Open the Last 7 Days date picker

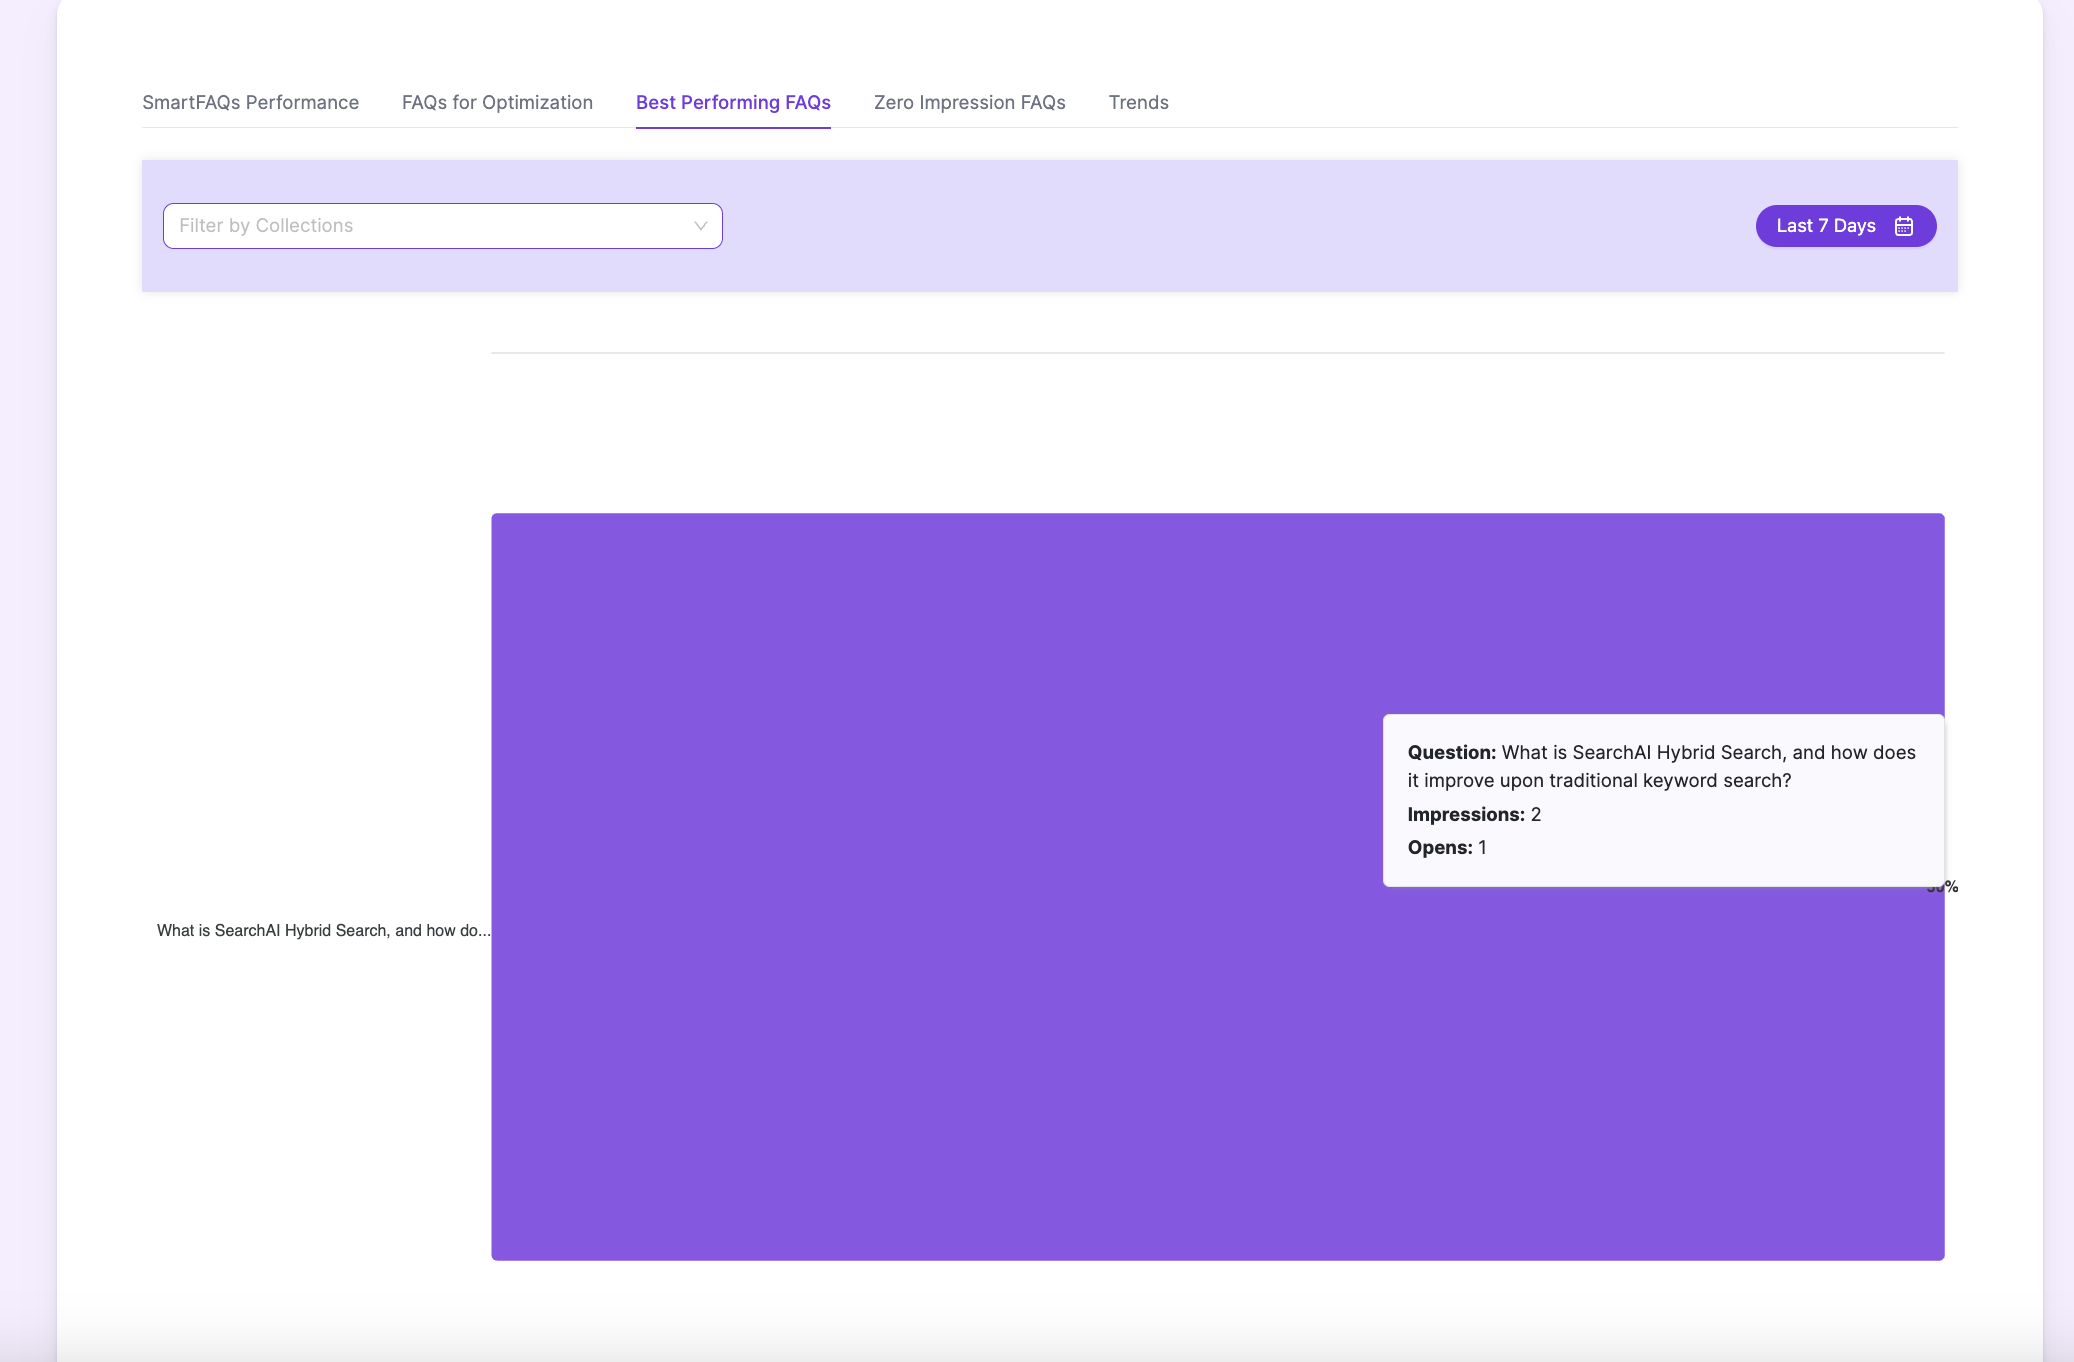[1825, 226]
